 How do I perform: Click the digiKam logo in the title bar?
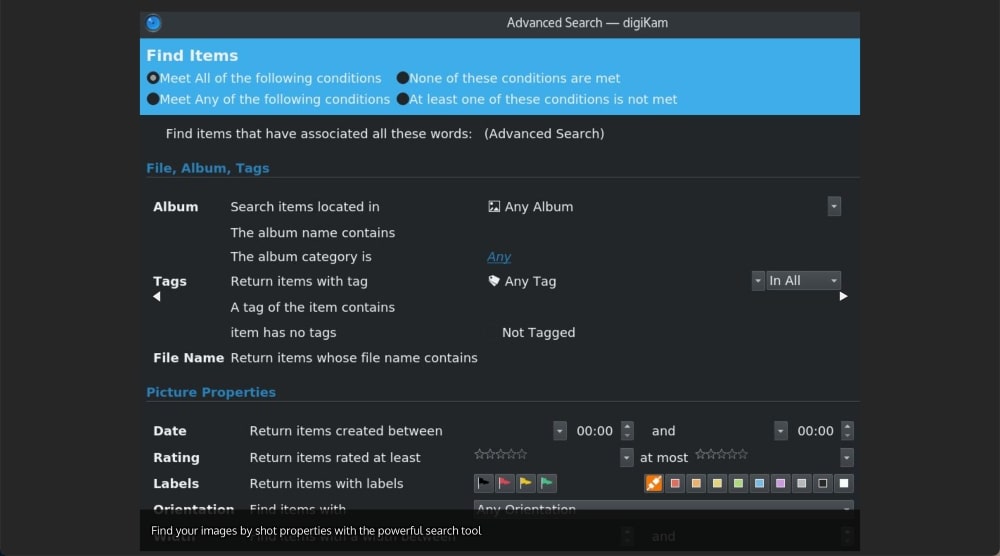(x=153, y=23)
